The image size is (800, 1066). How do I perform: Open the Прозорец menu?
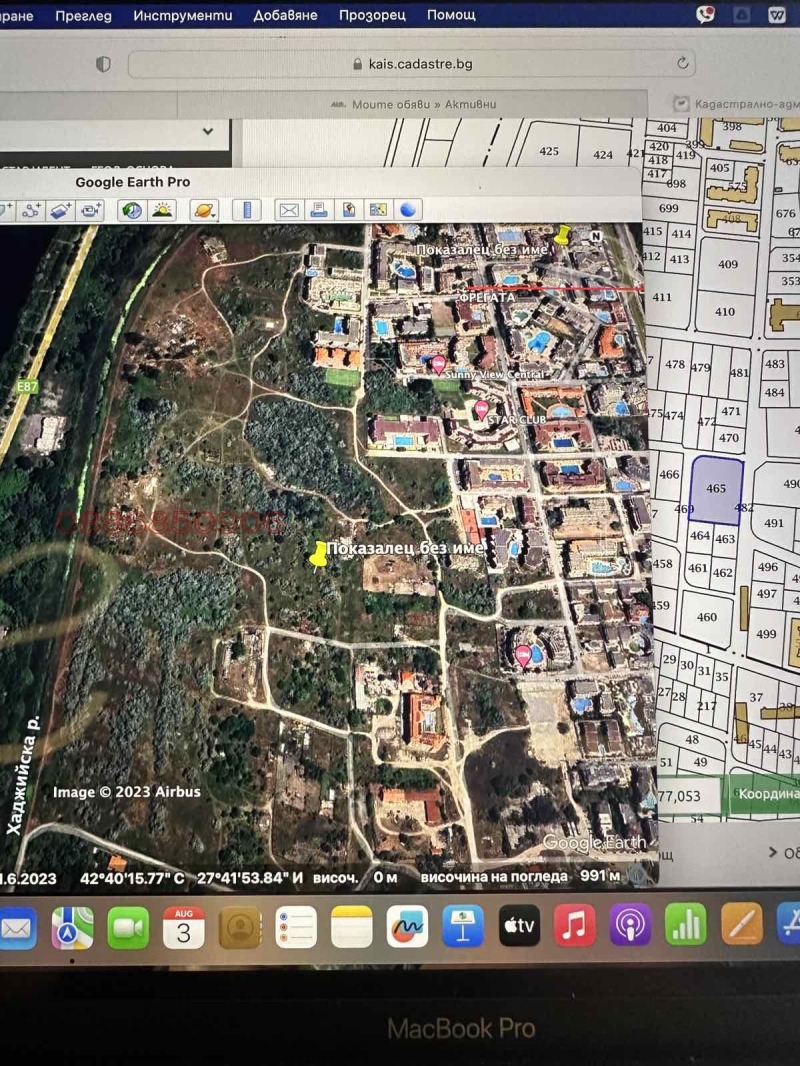coord(372,15)
